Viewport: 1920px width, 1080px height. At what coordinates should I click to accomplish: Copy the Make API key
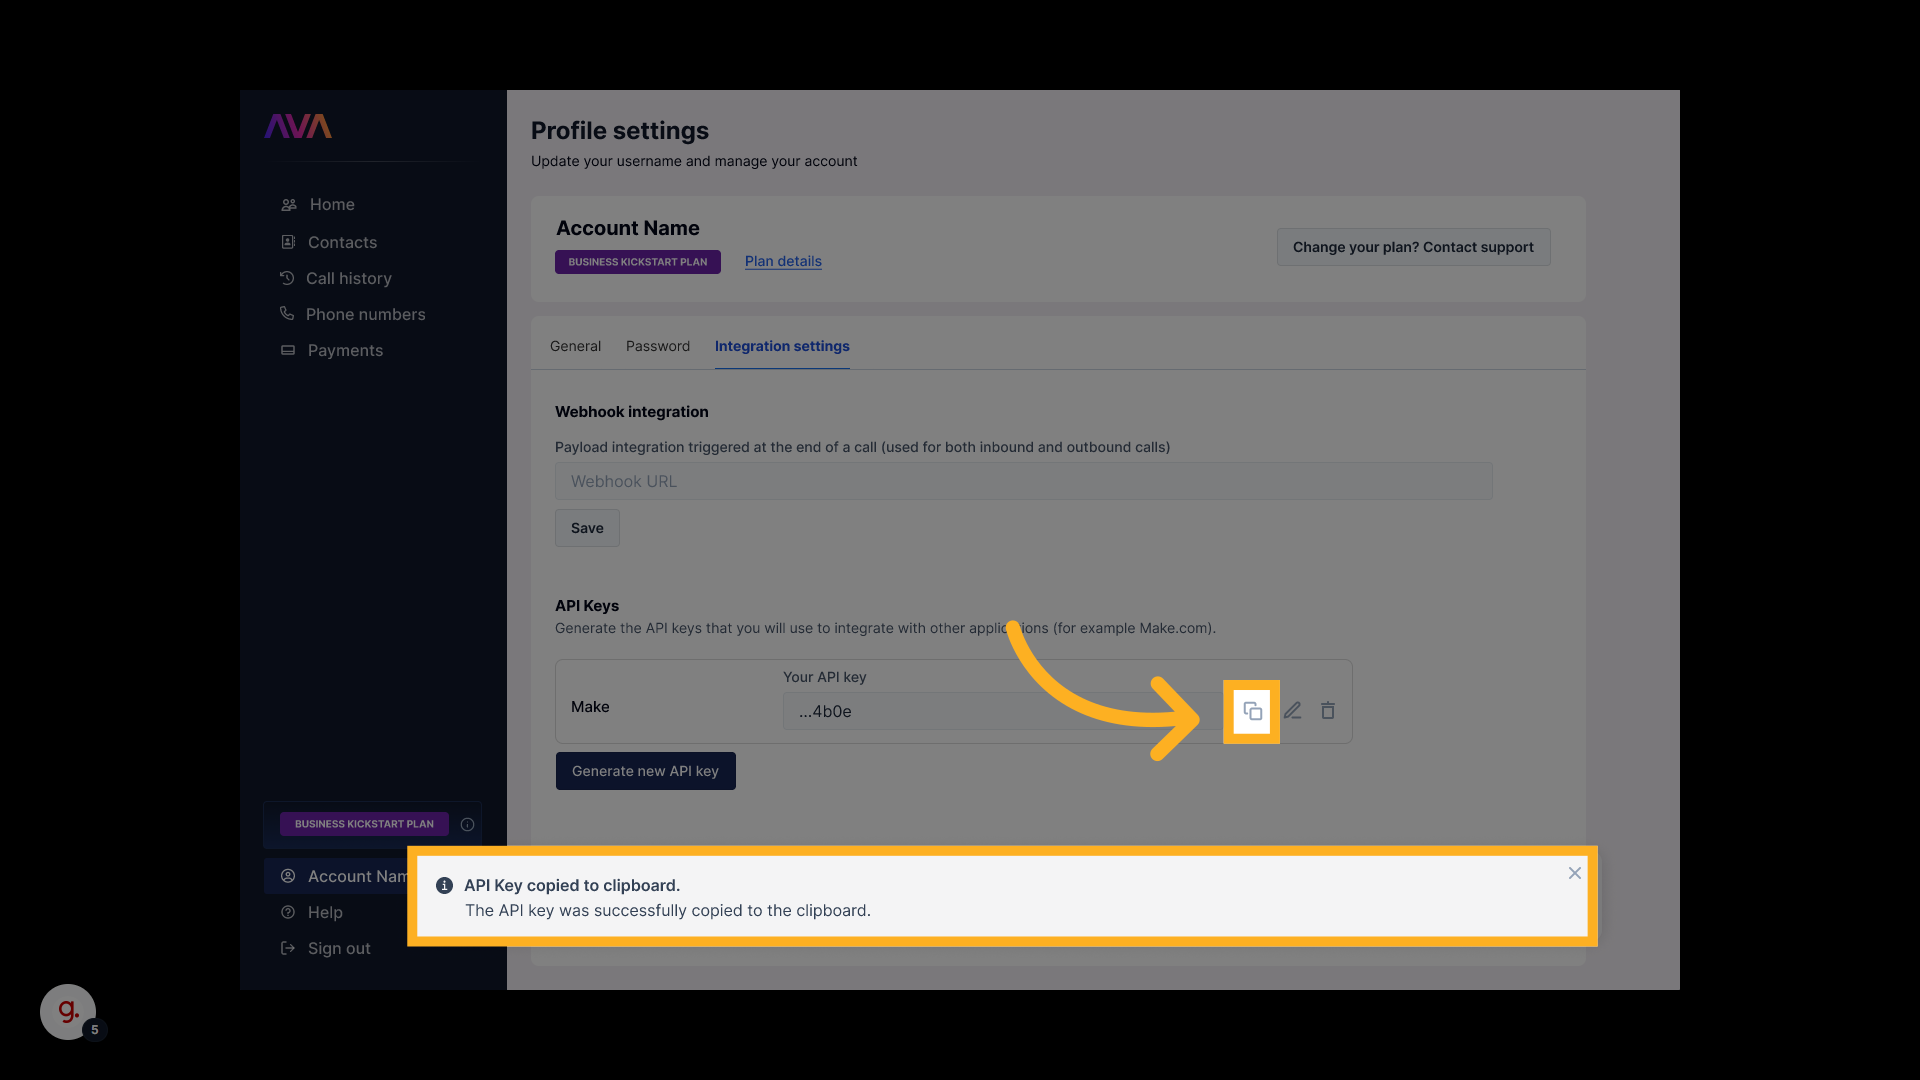point(1252,711)
